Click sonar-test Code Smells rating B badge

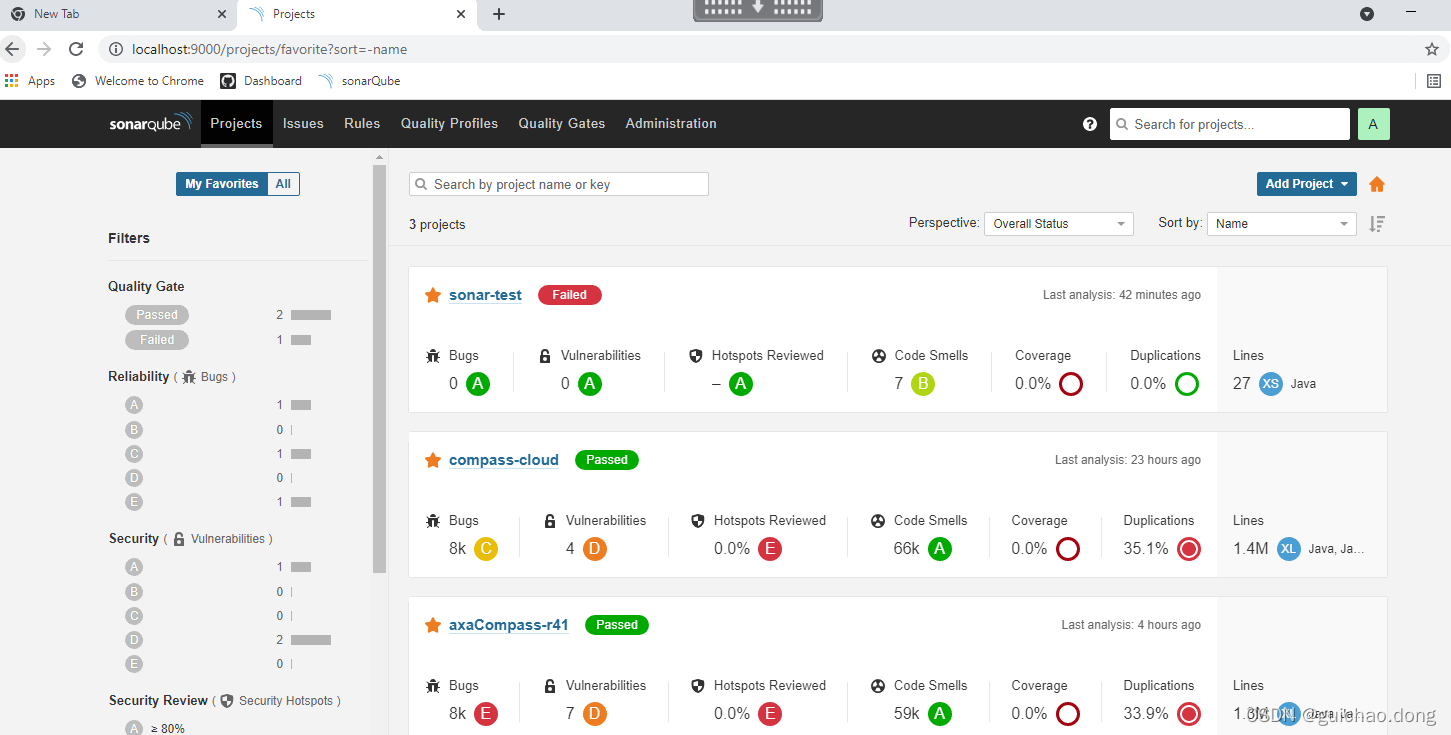pyautogui.click(x=923, y=383)
